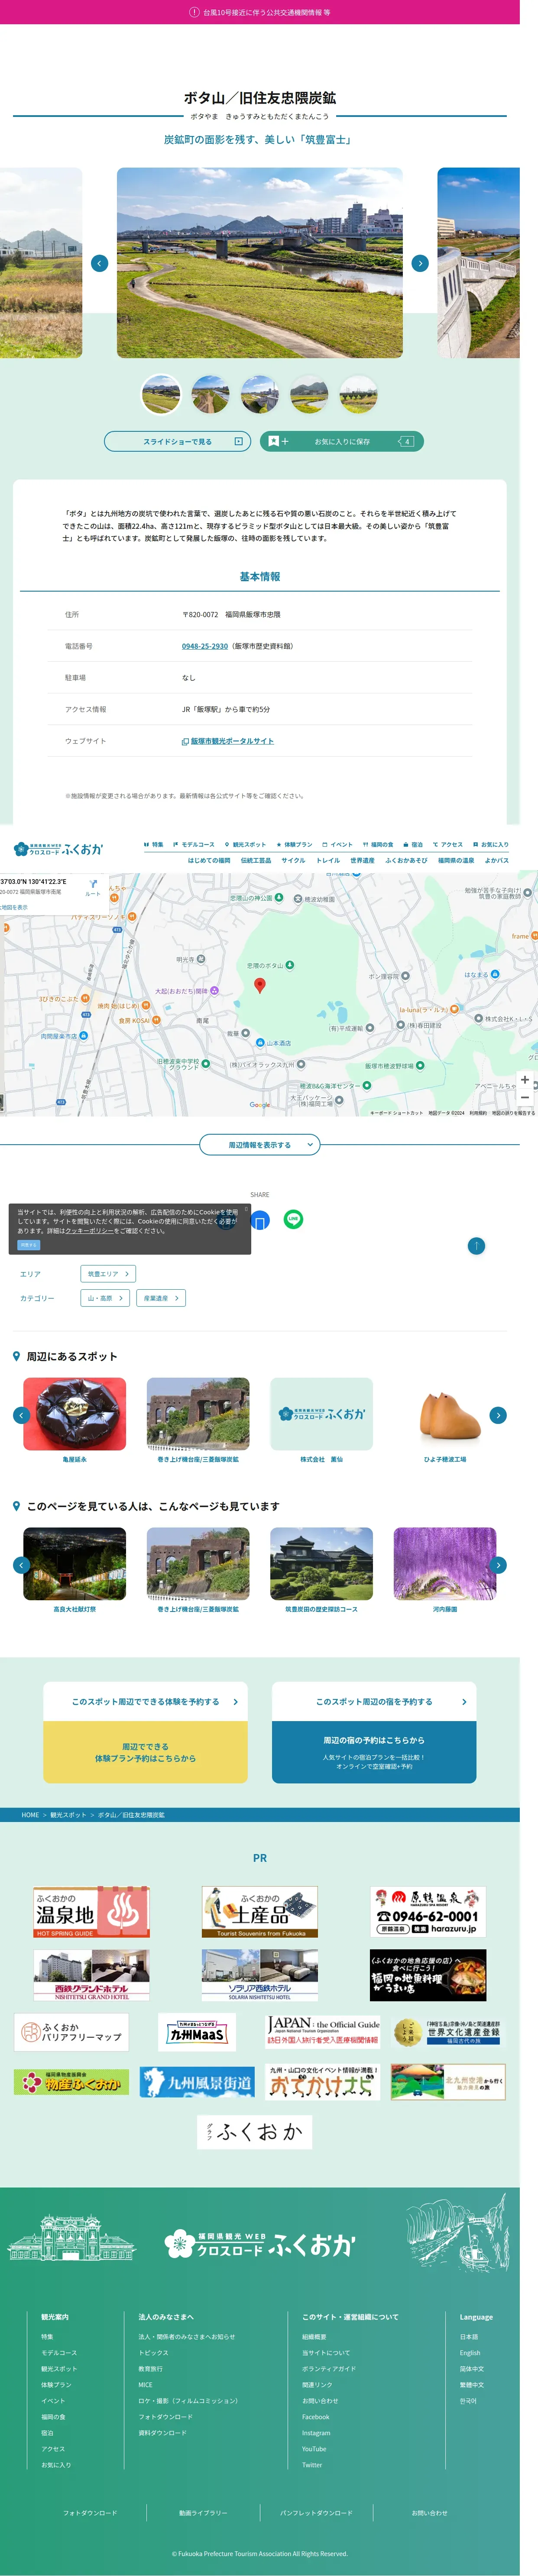Open イベント navigation item
The height and width of the screenshot is (2576, 538).
(x=337, y=844)
